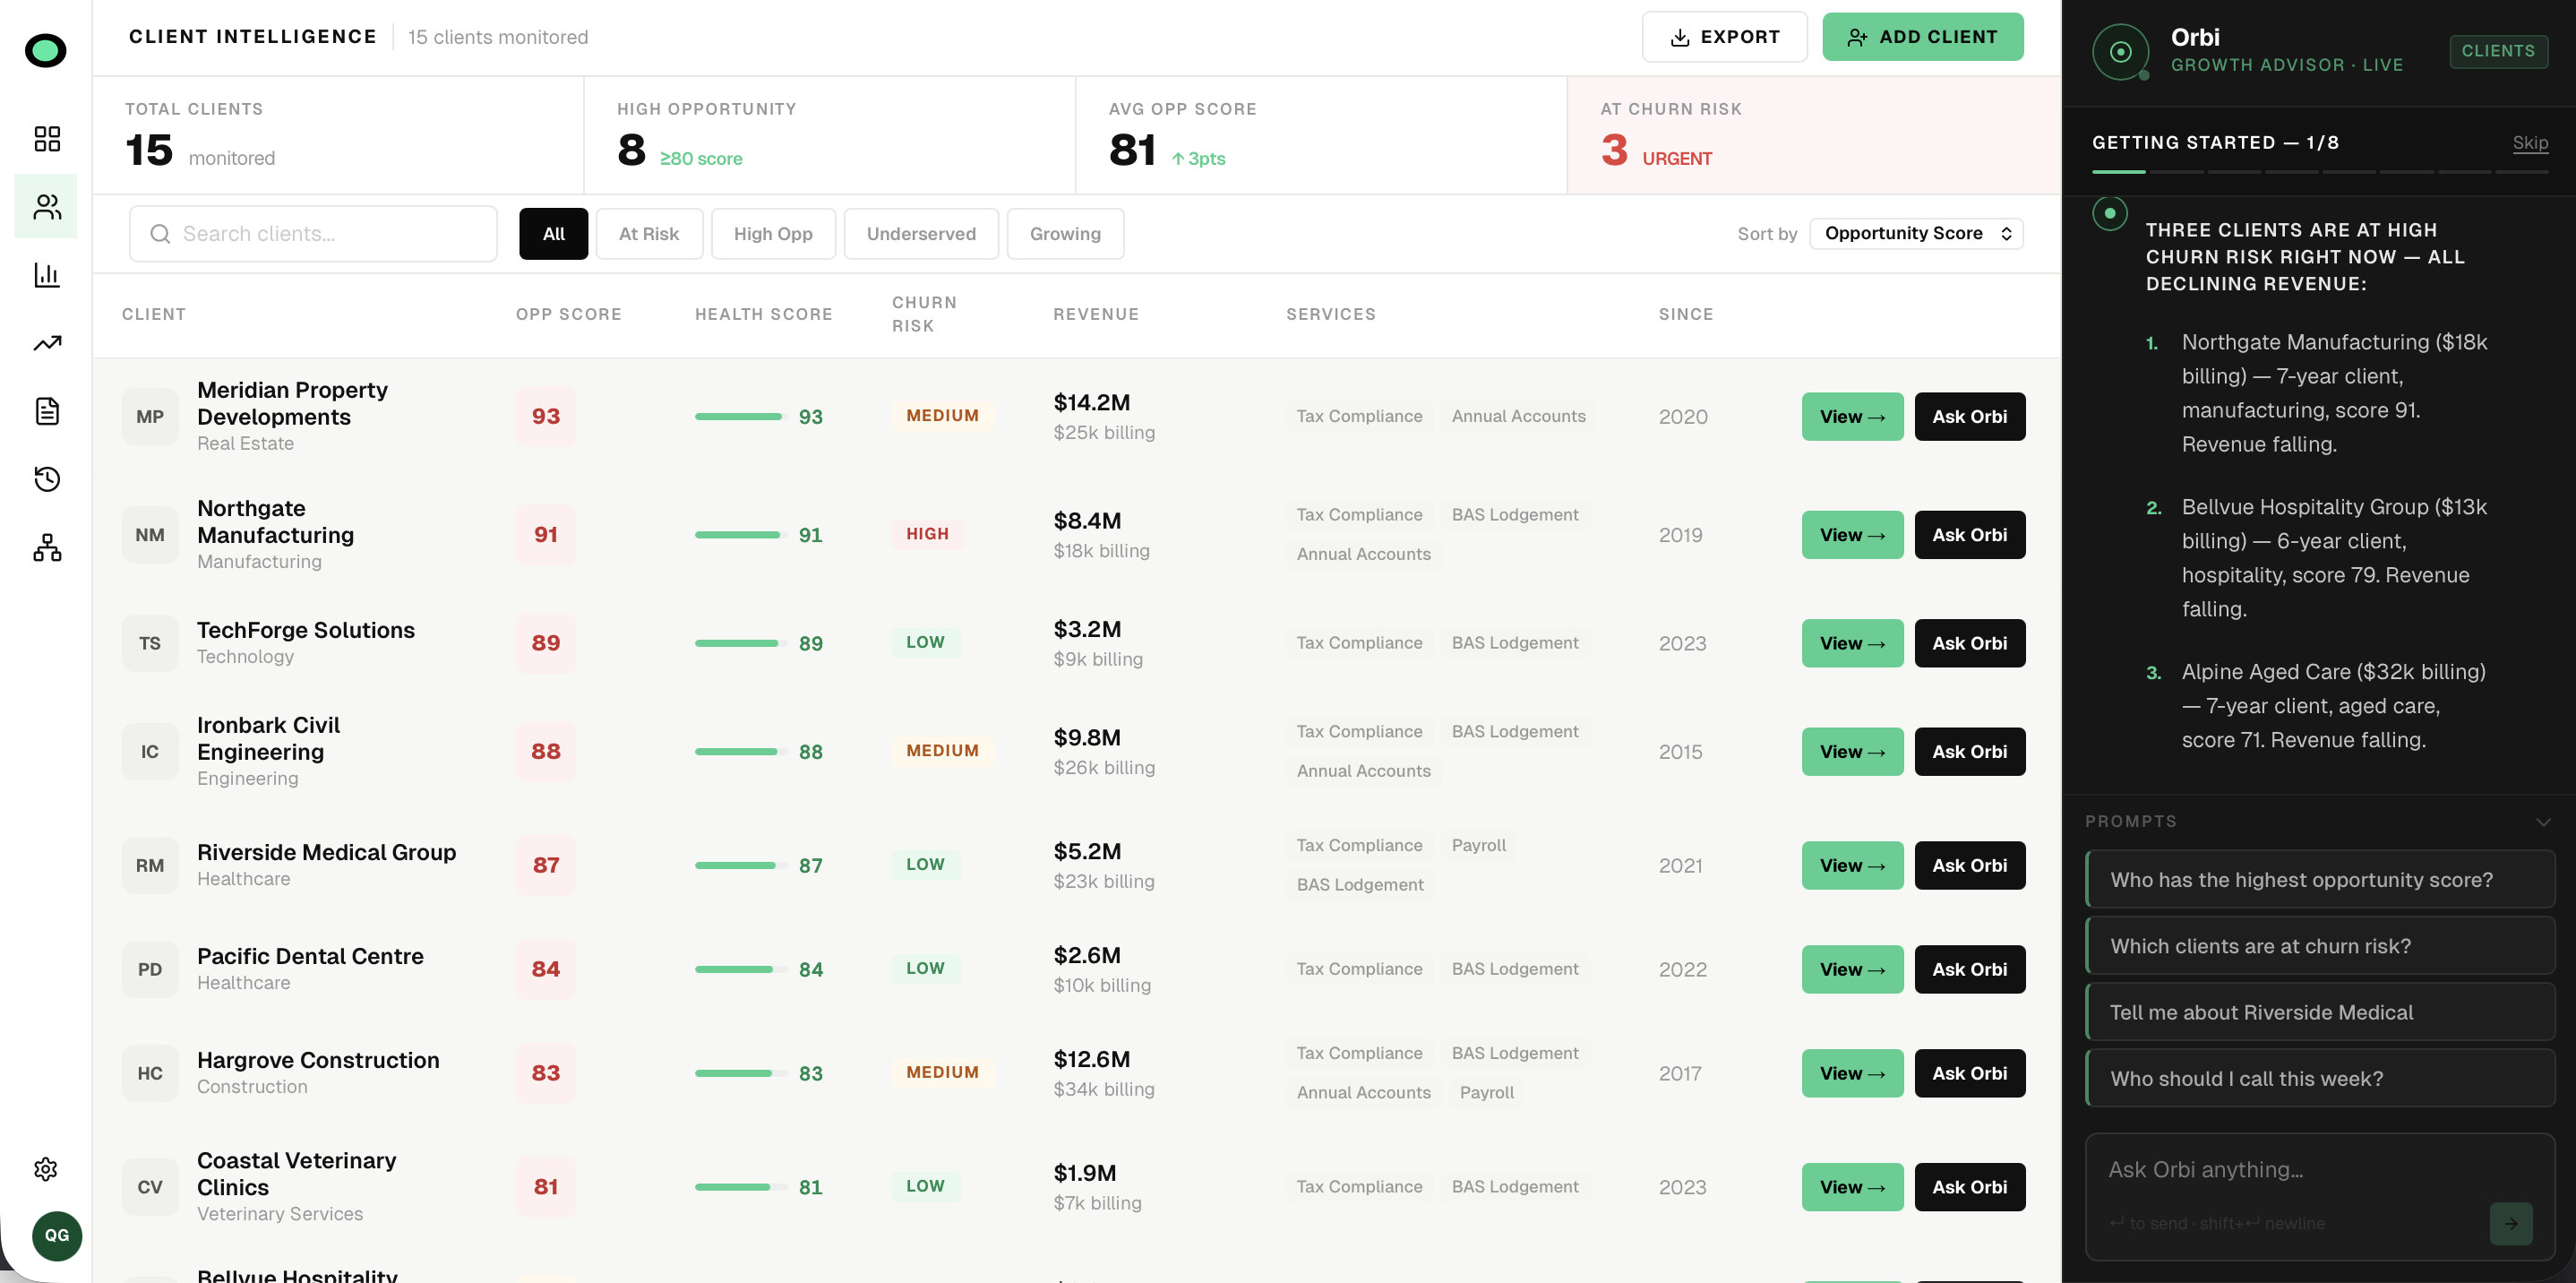Select the At Risk filter tab
Screen dimensions: 2576x1283
click(649, 234)
